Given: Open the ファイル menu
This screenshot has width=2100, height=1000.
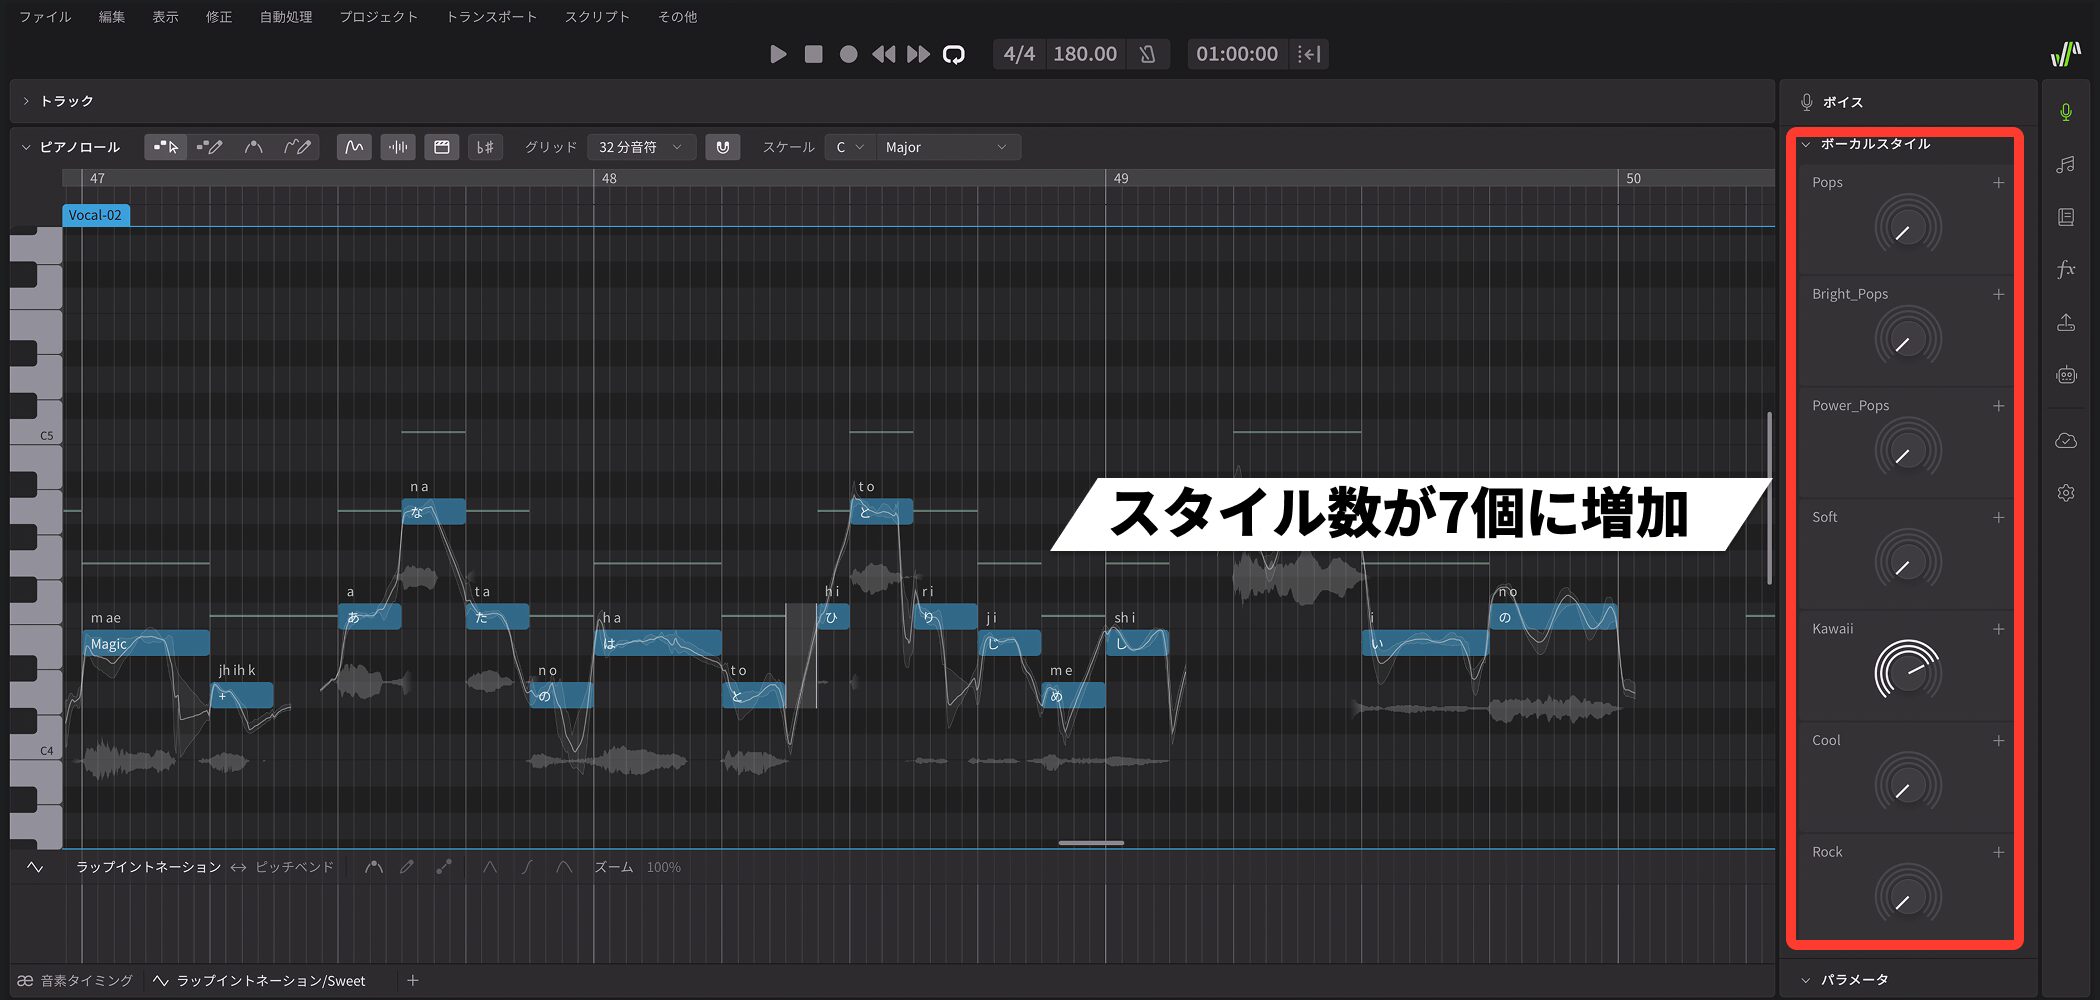Looking at the screenshot, I should coord(45,17).
